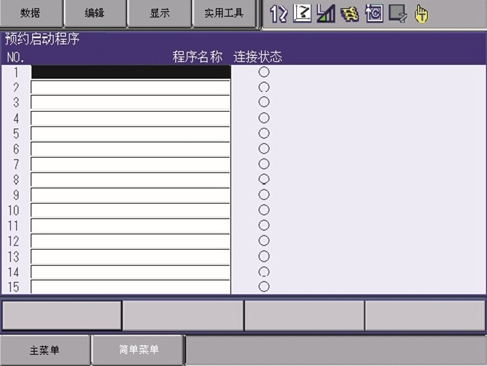Toggle connection status circle for row 7
Viewport: 487px width, 366px height.
[264, 164]
